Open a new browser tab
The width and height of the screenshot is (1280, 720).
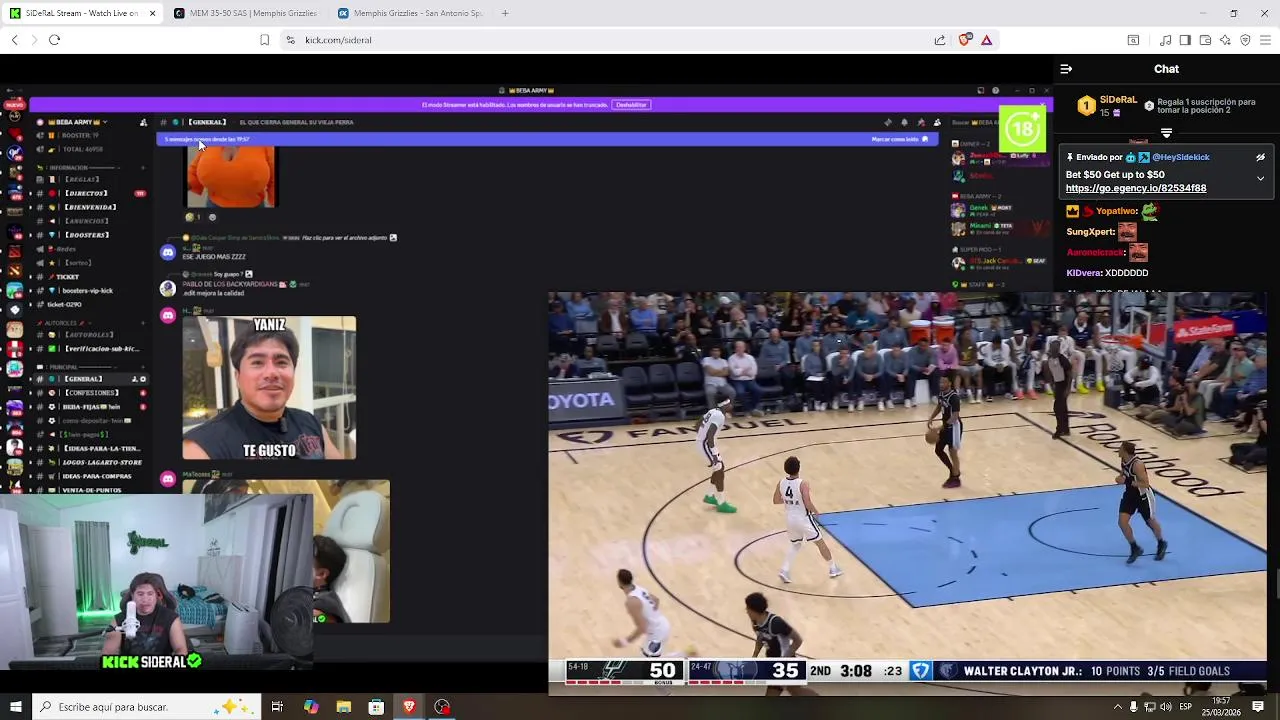tap(505, 13)
